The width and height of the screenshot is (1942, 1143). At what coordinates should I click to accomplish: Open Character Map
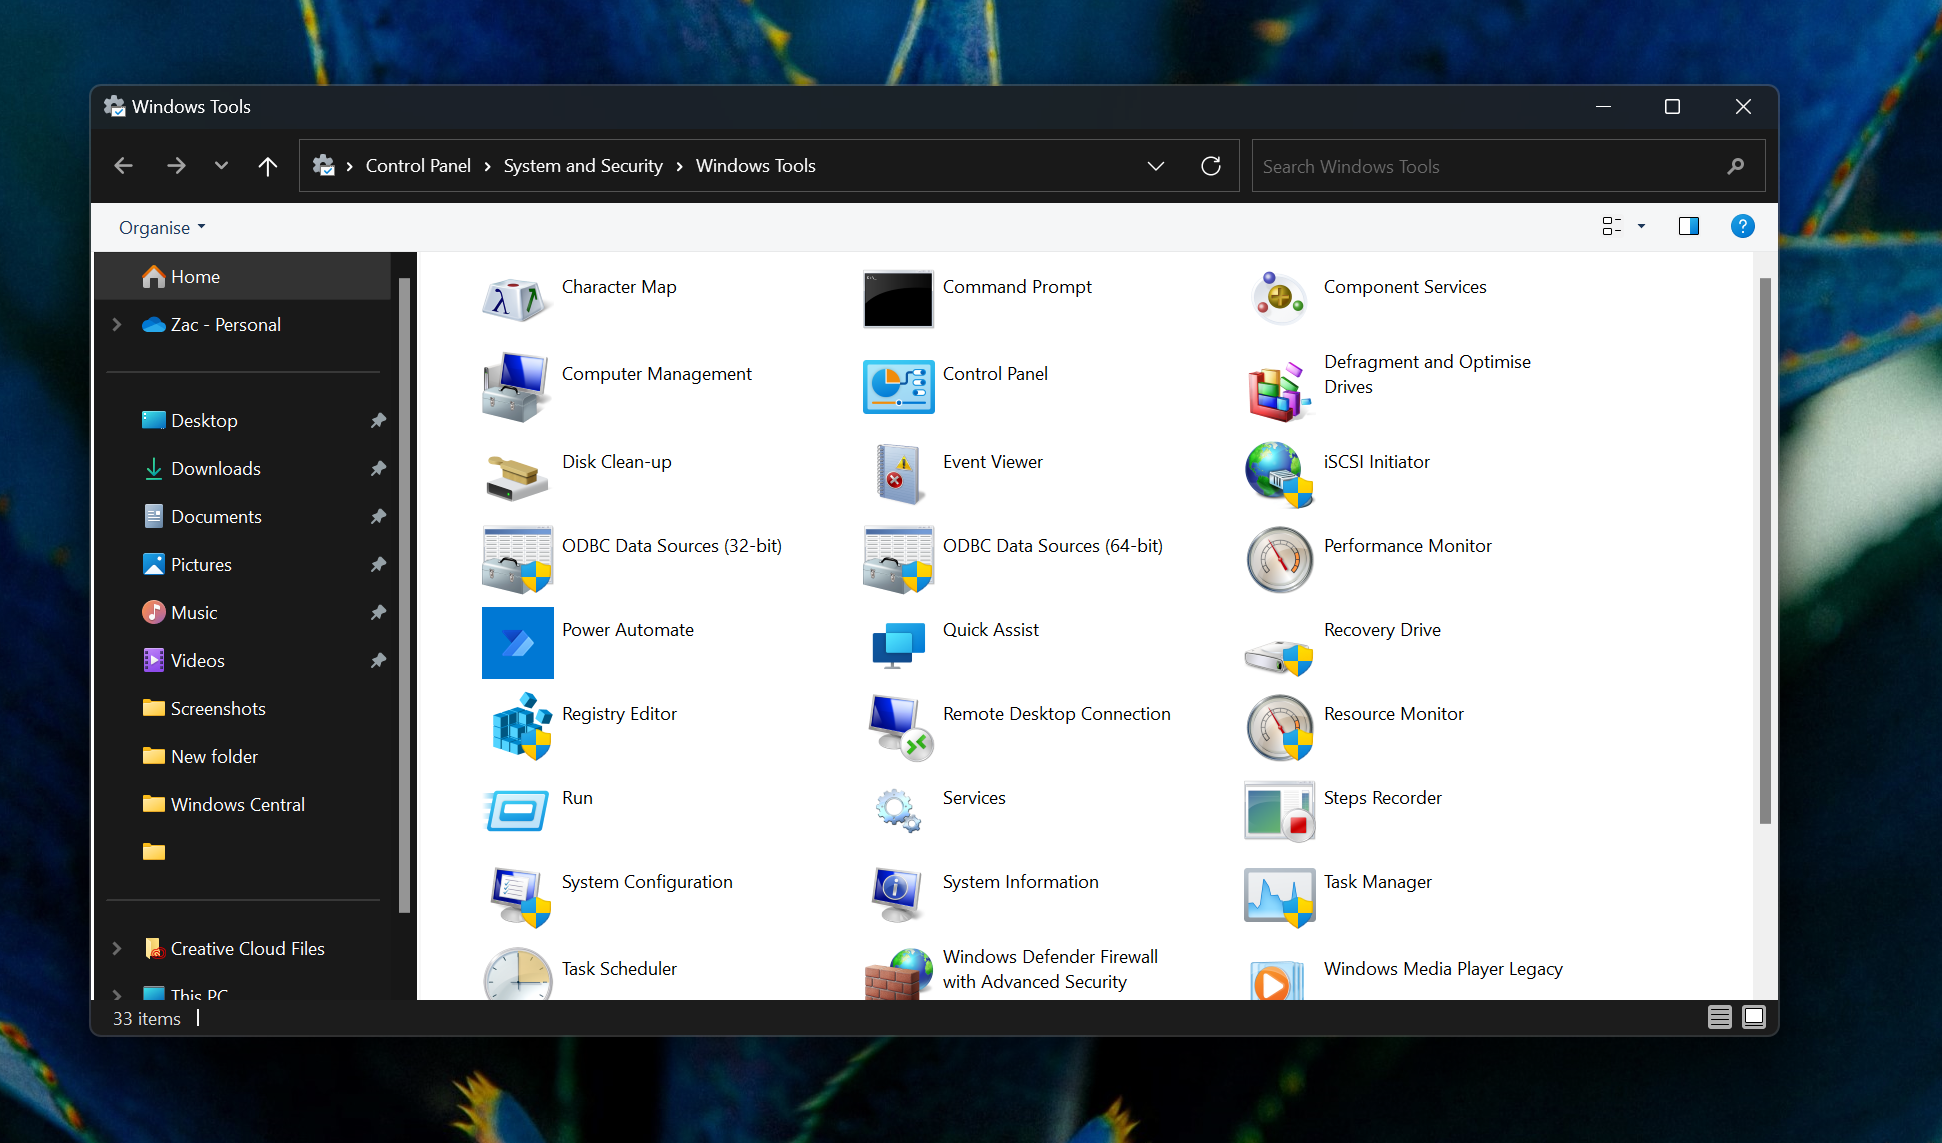618,287
